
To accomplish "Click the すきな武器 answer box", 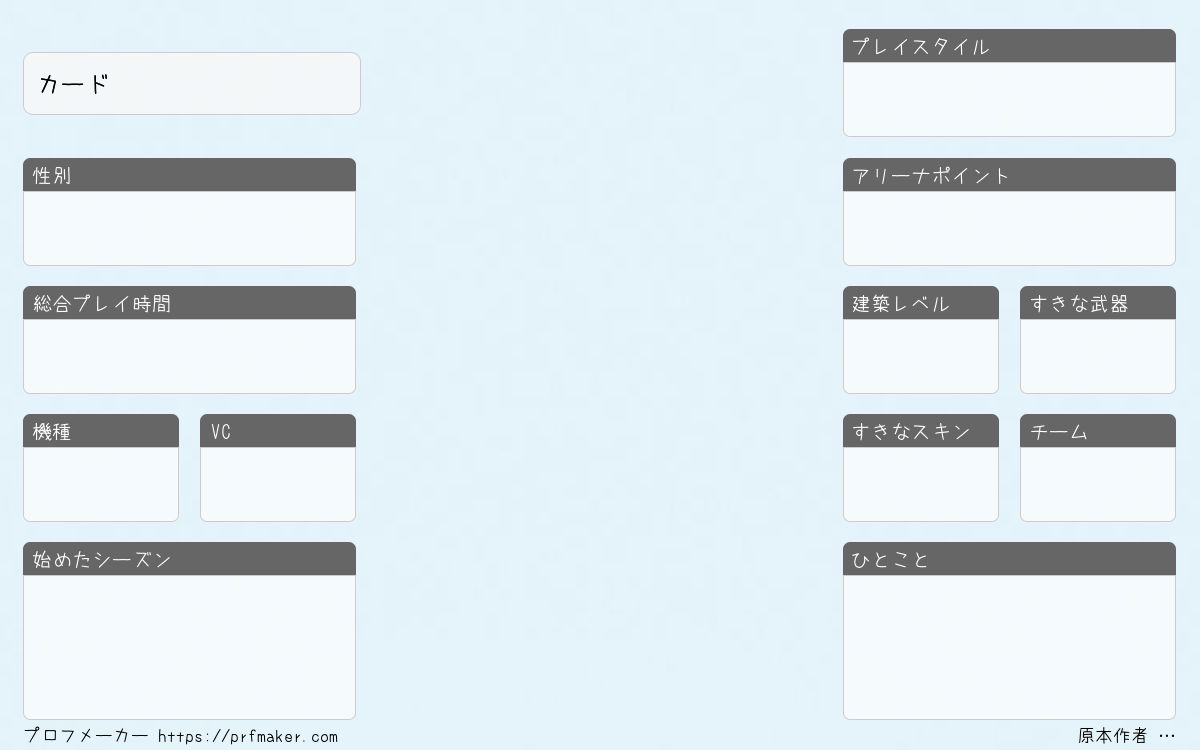I will click(1098, 356).
